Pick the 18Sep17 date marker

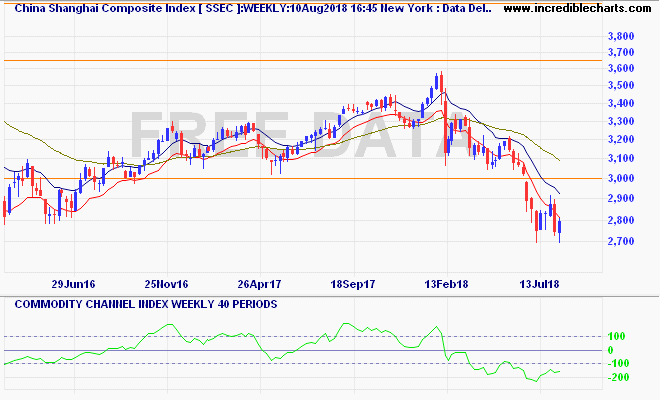(x=353, y=284)
